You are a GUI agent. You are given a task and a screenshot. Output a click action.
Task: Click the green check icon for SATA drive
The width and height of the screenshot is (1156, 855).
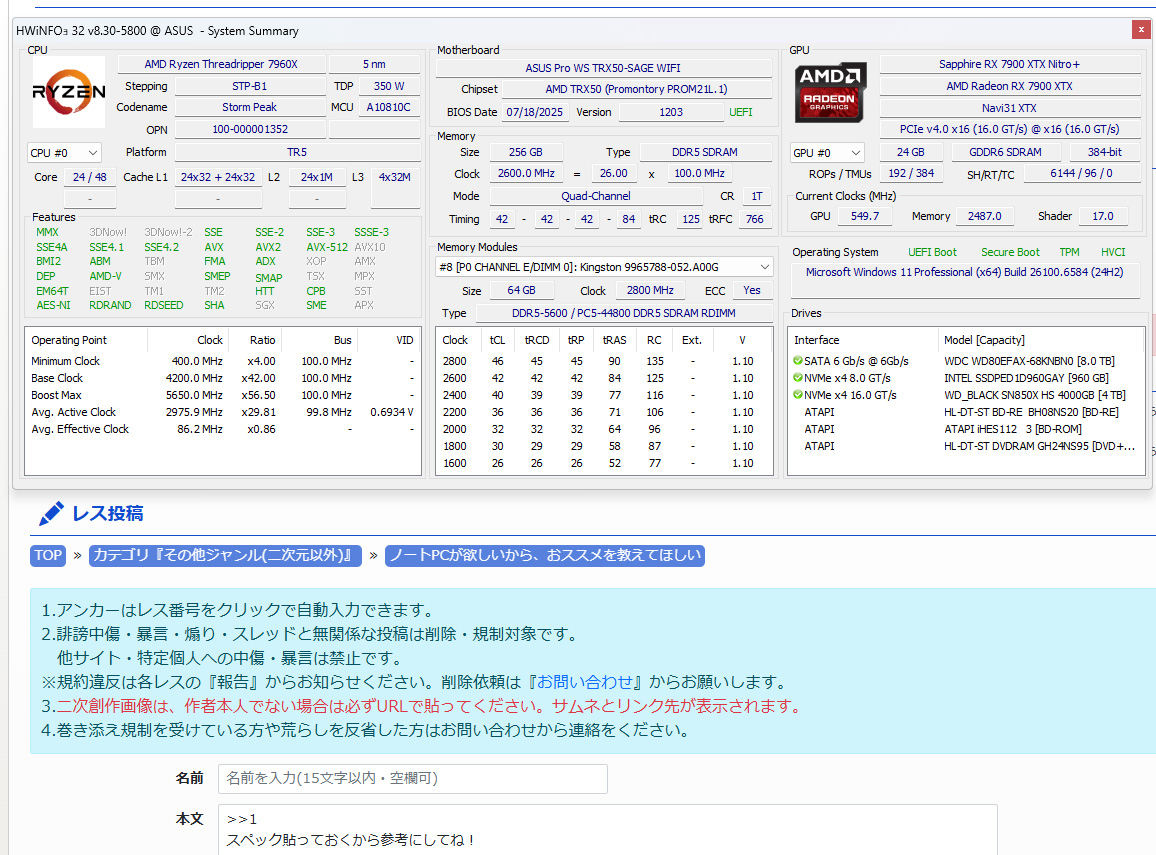pyautogui.click(x=798, y=361)
